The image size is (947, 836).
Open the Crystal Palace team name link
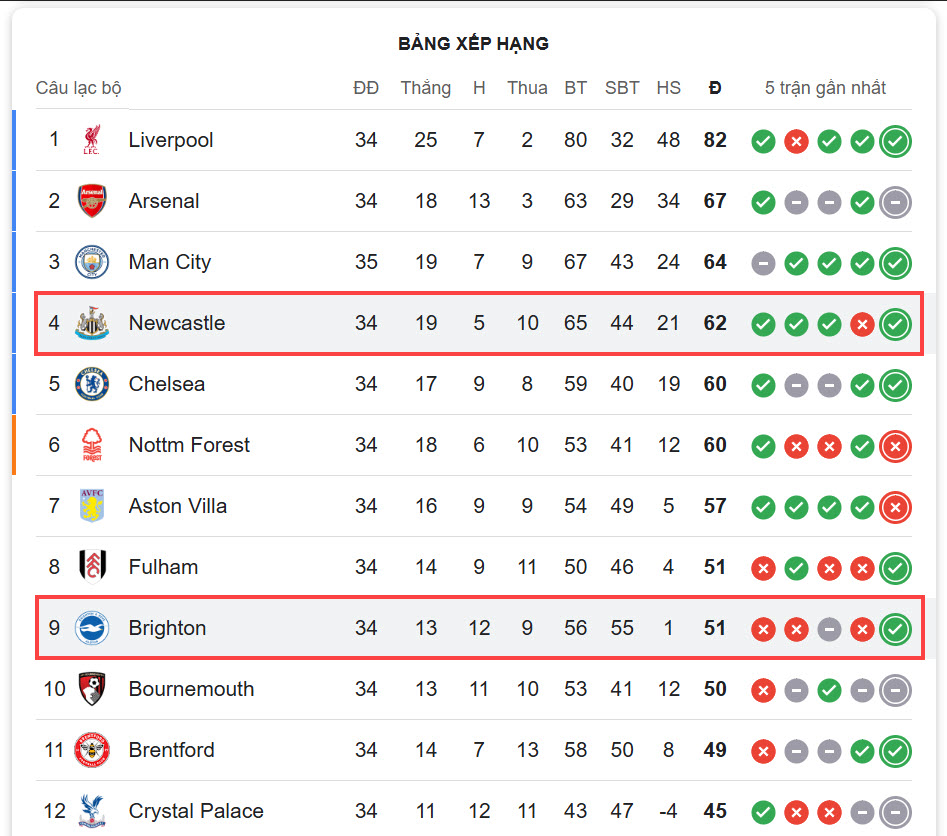196,811
